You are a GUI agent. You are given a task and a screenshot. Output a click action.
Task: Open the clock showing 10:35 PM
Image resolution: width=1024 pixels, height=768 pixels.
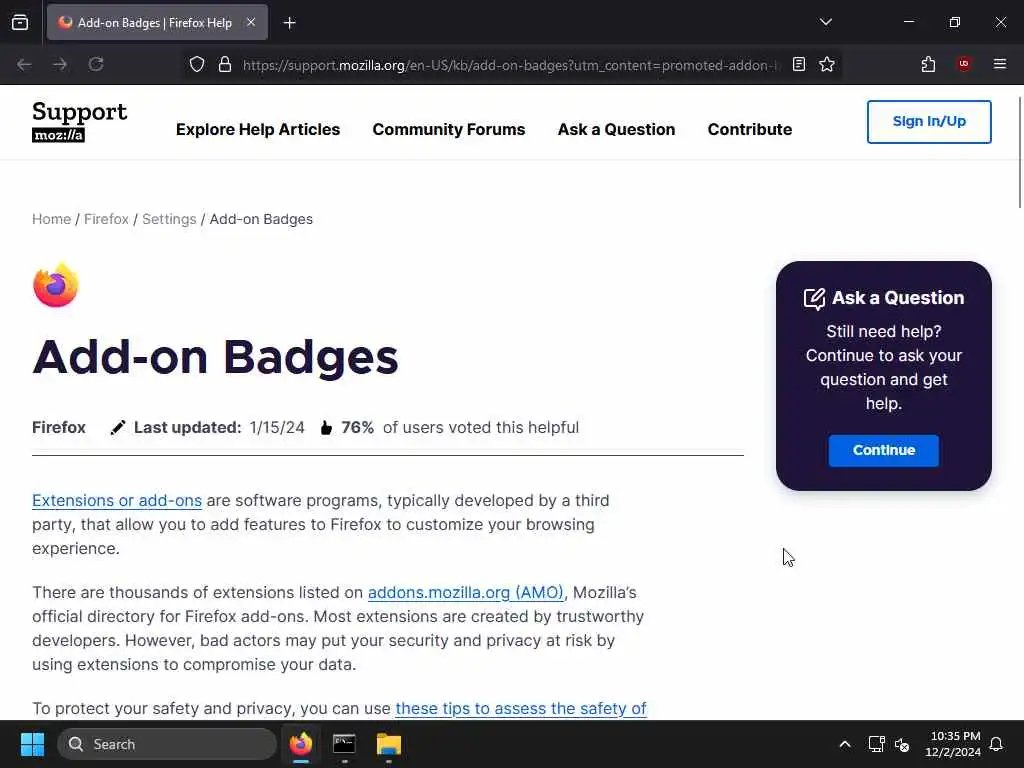tap(953, 744)
